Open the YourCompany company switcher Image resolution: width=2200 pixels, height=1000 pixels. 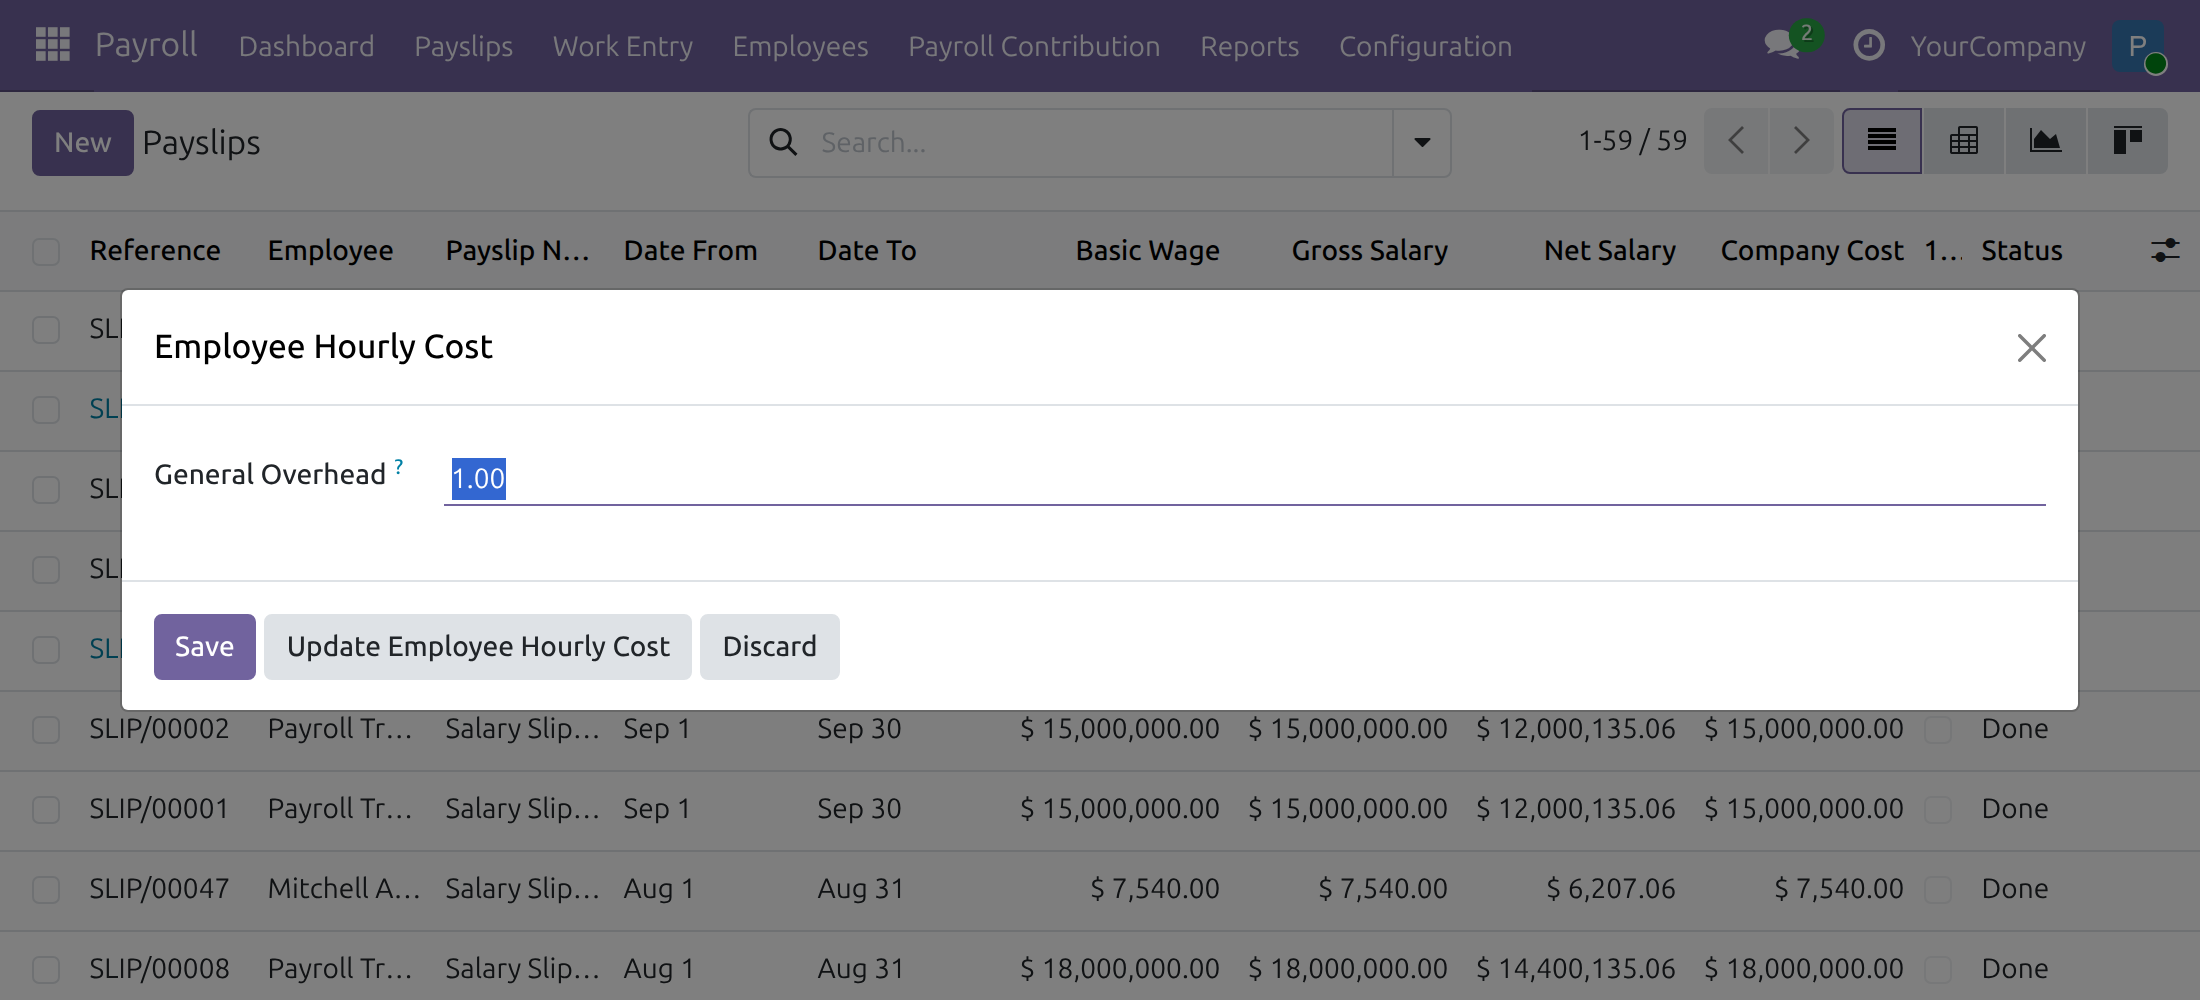(1997, 46)
